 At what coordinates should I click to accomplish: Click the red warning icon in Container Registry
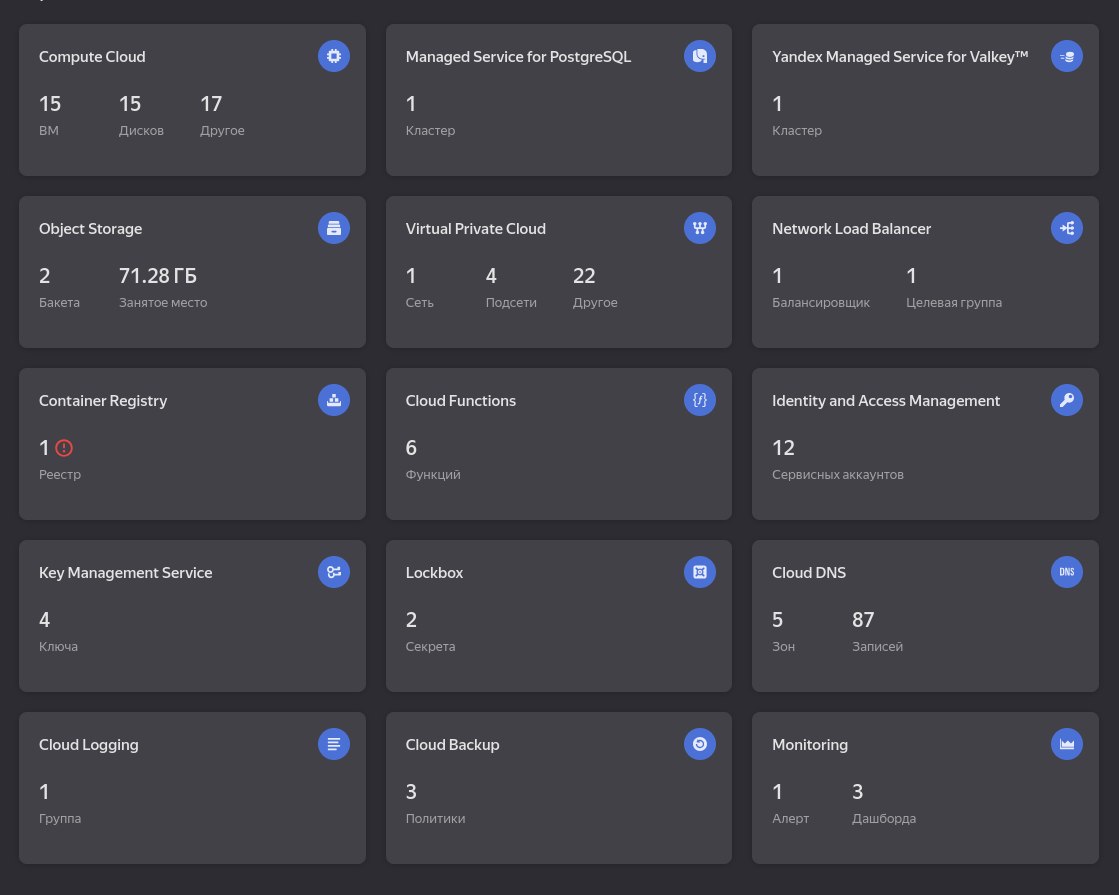pyautogui.click(x=64, y=448)
